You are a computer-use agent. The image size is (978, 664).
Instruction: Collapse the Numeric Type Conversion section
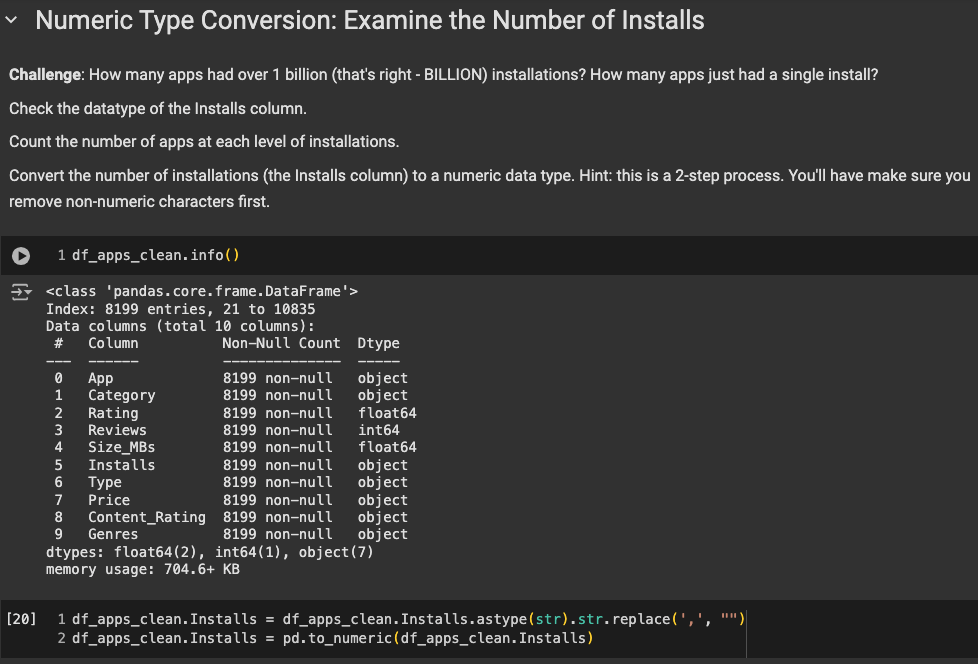click(11, 20)
